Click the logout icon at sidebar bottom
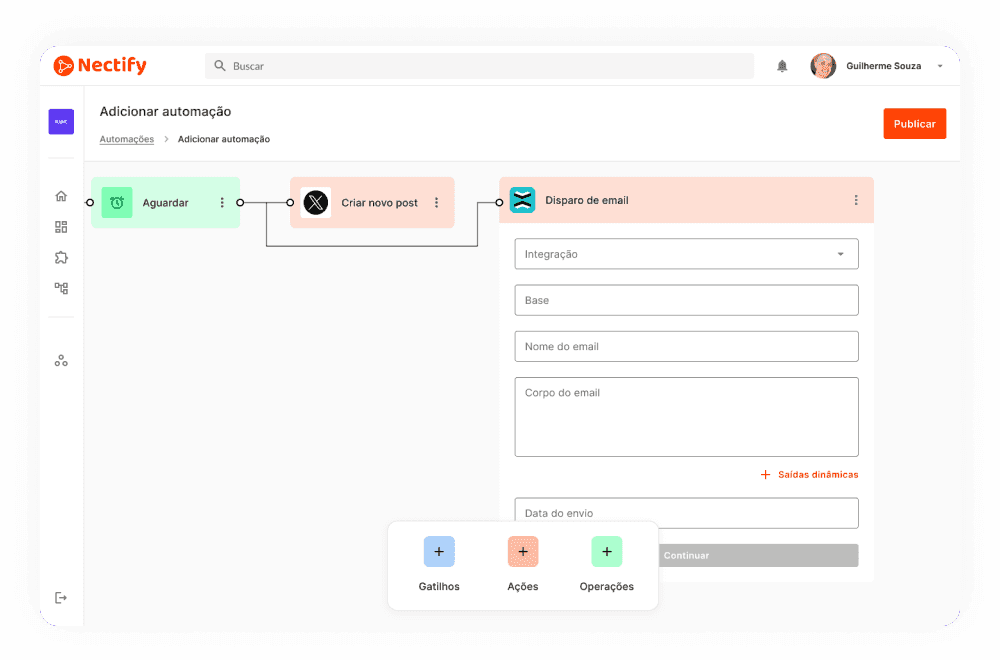The image size is (1000, 660). pyautogui.click(x=61, y=598)
